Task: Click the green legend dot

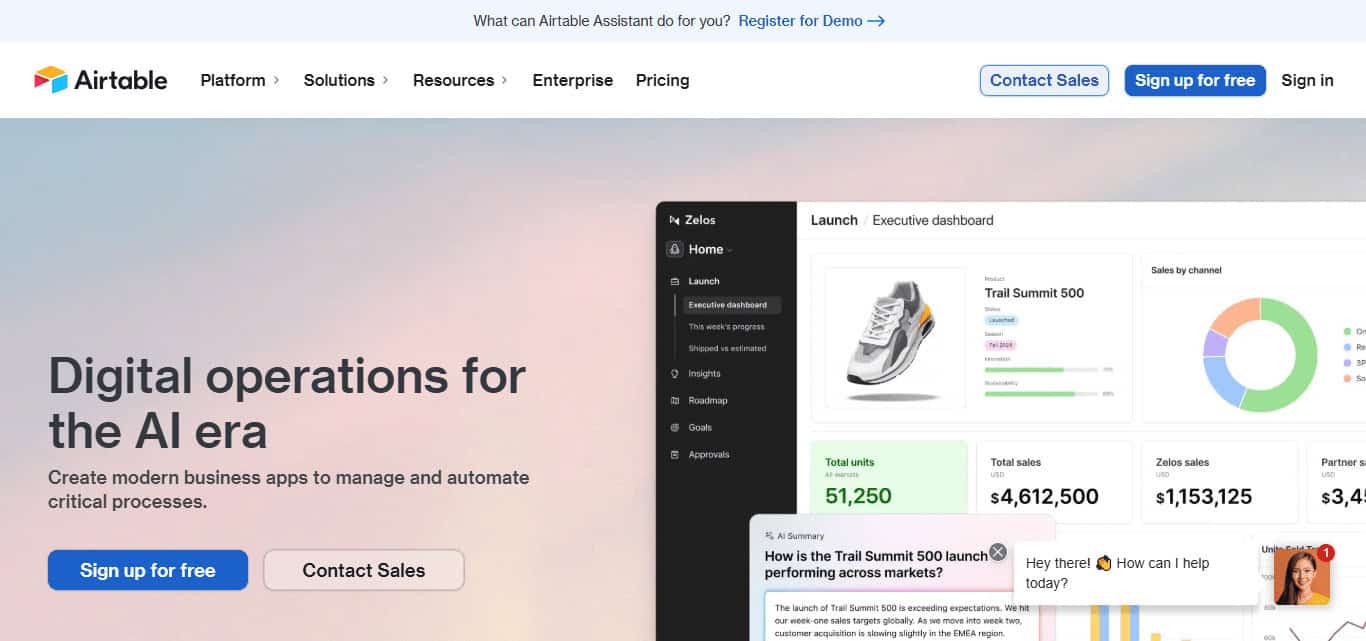Action: pos(1347,332)
